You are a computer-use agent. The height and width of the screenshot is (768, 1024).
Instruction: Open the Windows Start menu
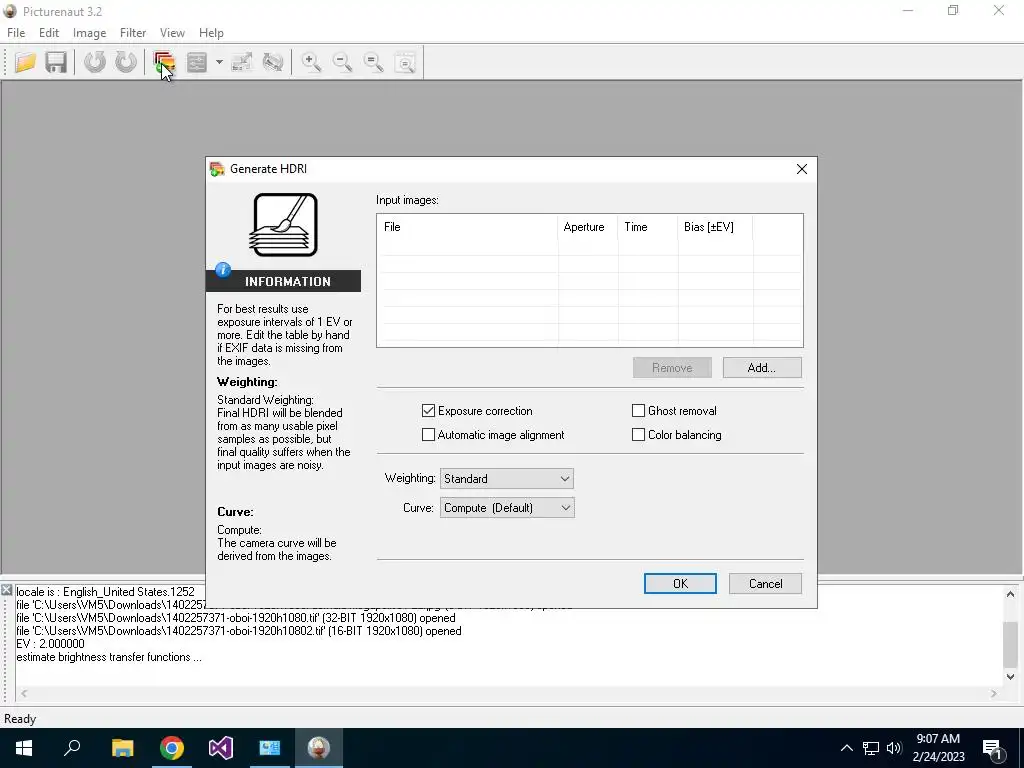coord(24,748)
